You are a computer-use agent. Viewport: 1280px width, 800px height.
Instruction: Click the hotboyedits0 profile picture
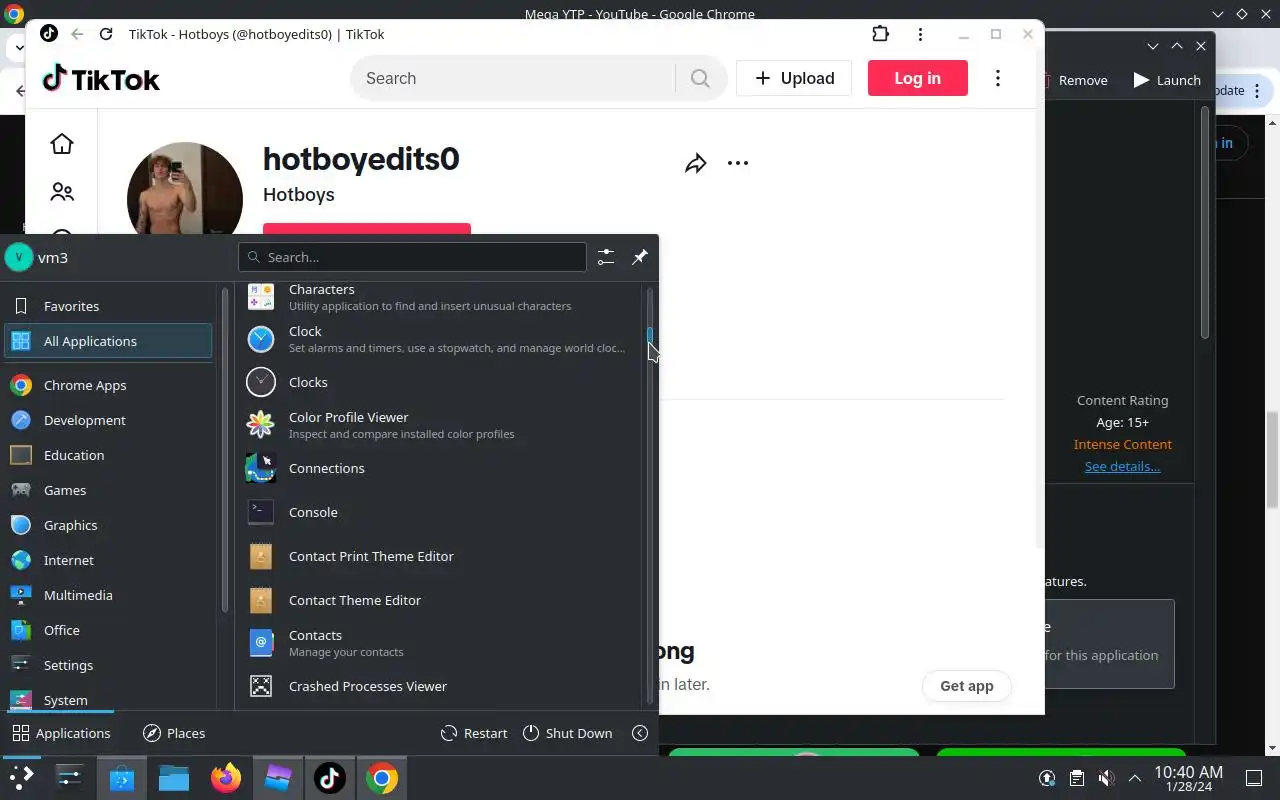[185, 190]
